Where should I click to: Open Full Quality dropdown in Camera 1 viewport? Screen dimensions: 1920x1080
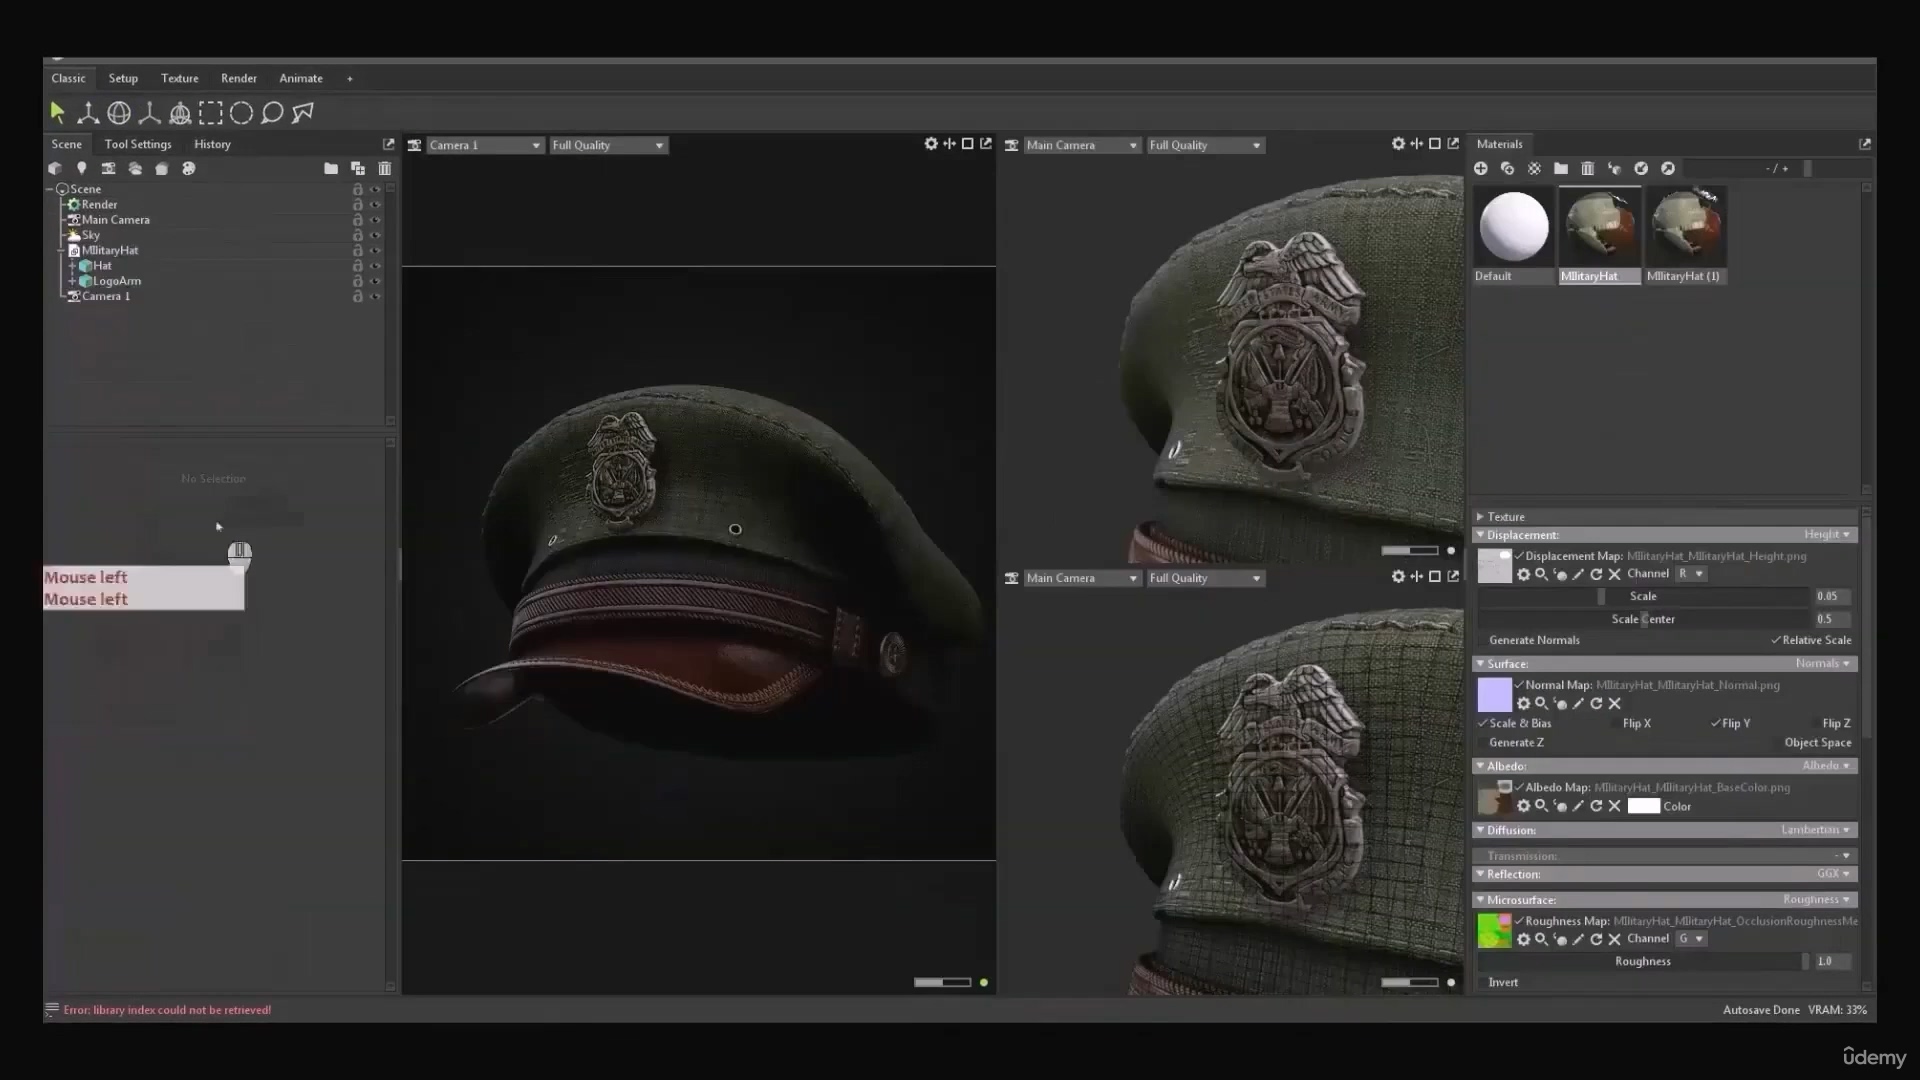tap(609, 145)
